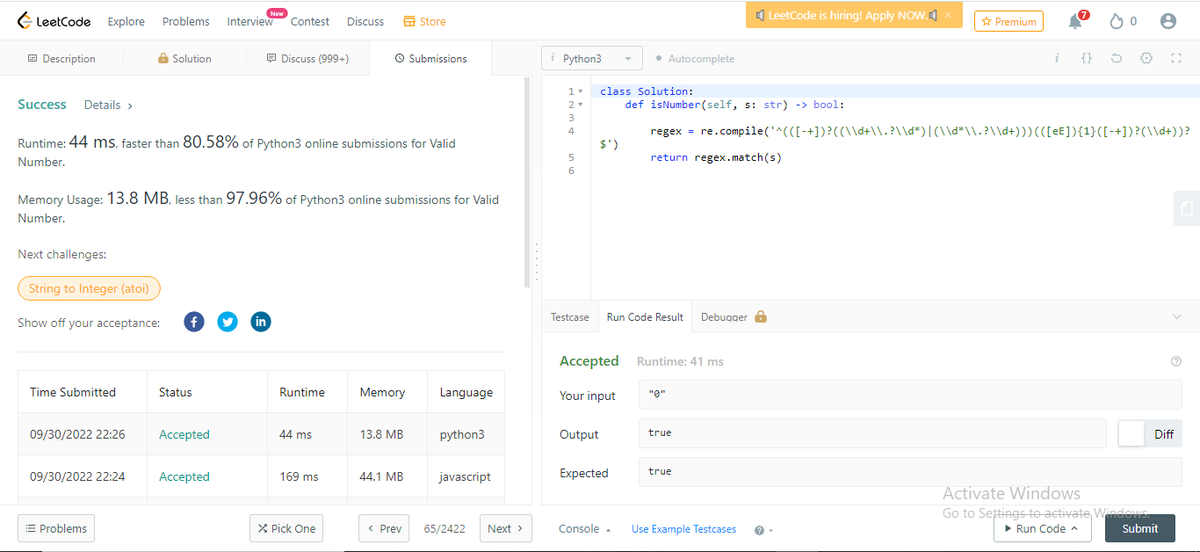This screenshot has width=1200, height=552.
Task: Select the Submissions tab
Action: [431, 59]
